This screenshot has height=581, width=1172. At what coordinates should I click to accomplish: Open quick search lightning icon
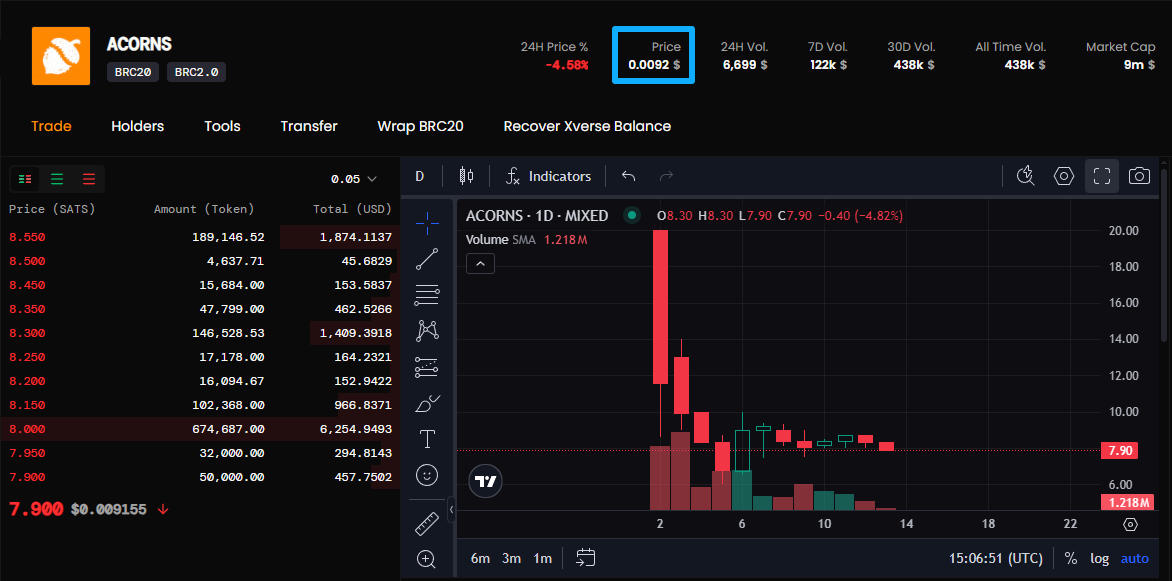tap(1026, 176)
